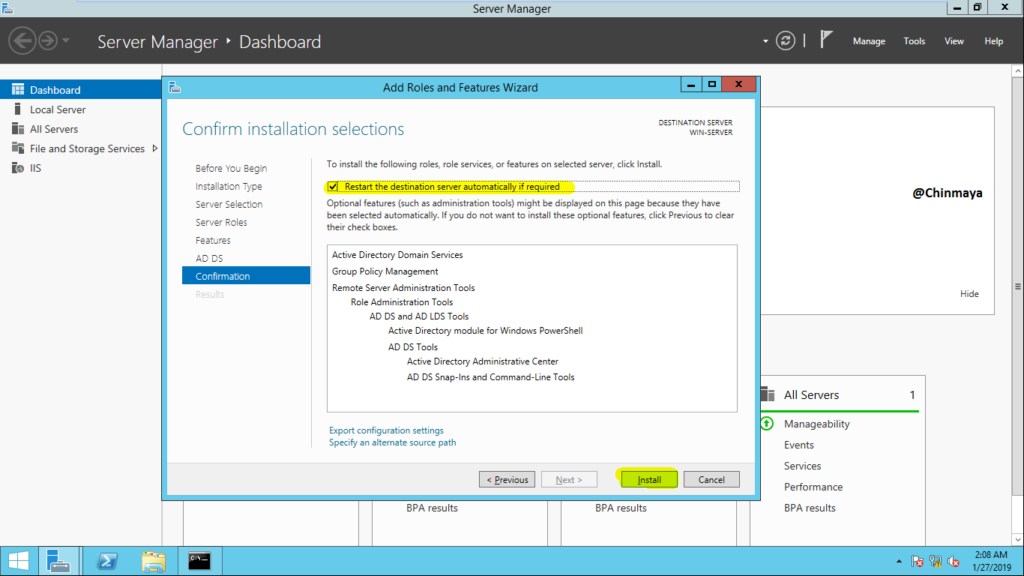Image resolution: width=1024 pixels, height=576 pixels.
Task: Click the network tray icon
Action: (x=935, y=561)
